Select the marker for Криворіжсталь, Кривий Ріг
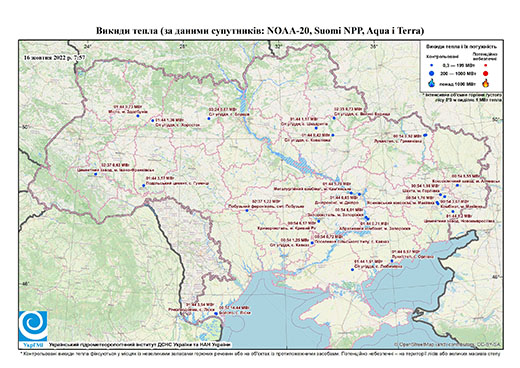 [x=319, y=221]
